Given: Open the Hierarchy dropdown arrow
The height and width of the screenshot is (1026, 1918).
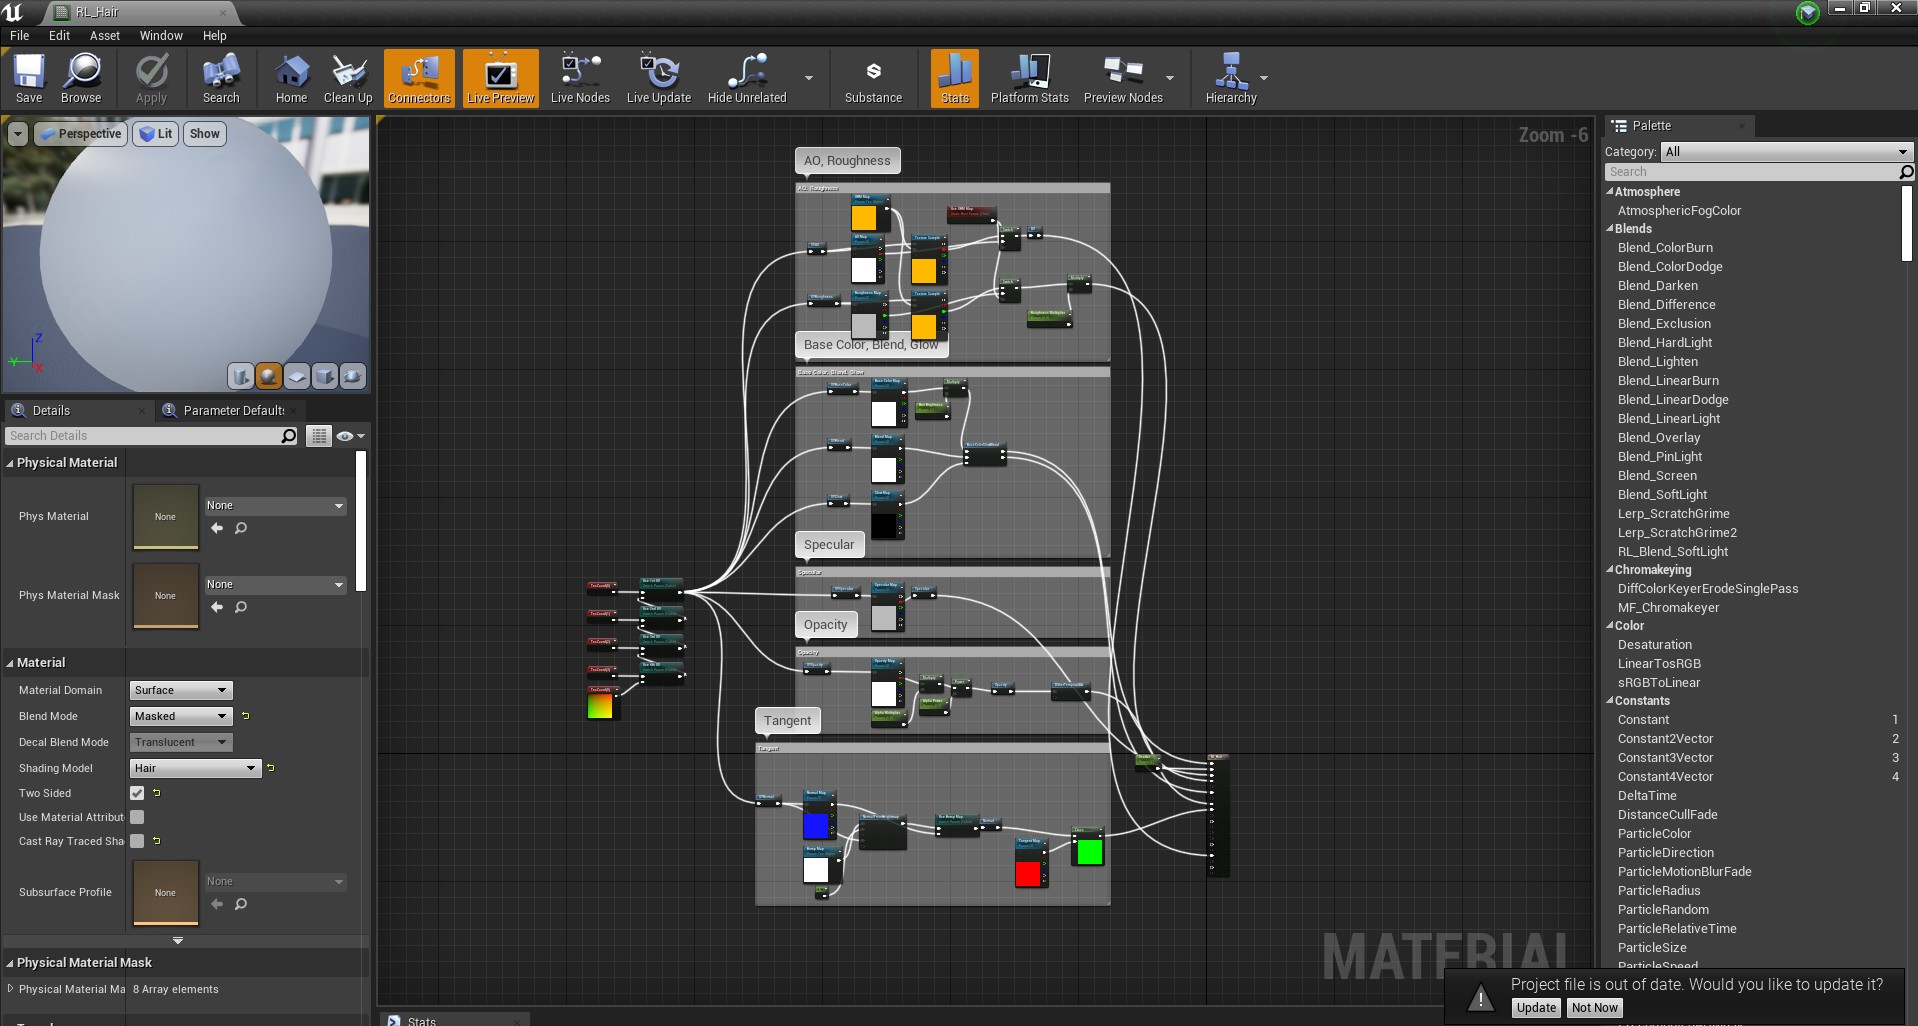Looking at the screenshot, I should click(x=1264, y=78).
